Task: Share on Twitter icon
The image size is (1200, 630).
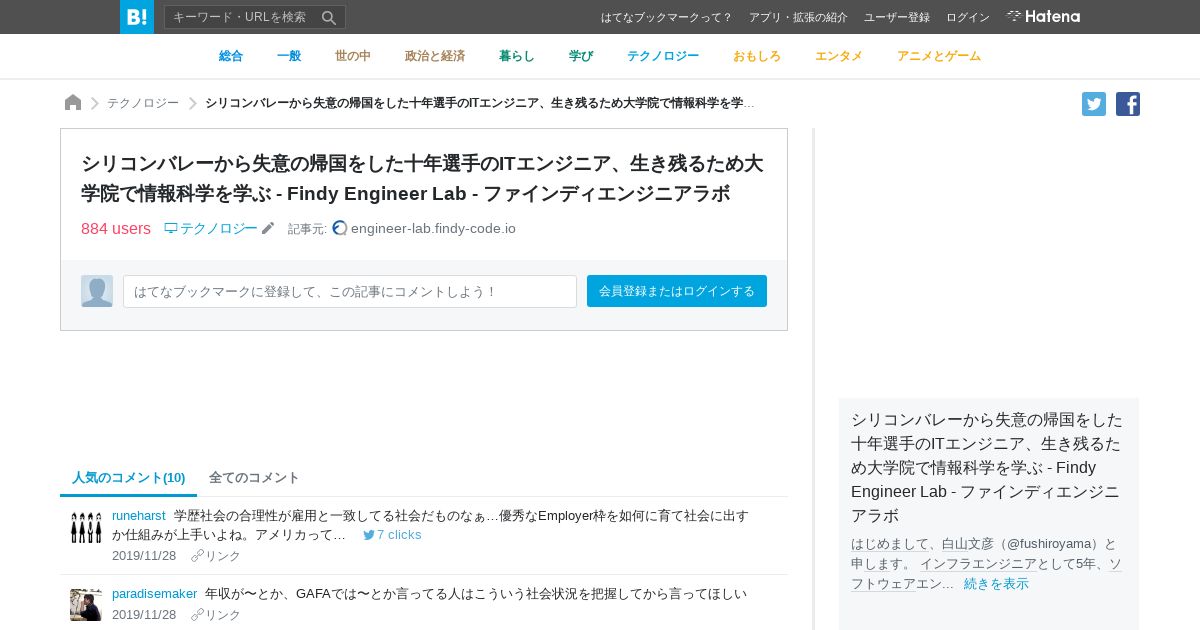Action: tap(1094, 104)
